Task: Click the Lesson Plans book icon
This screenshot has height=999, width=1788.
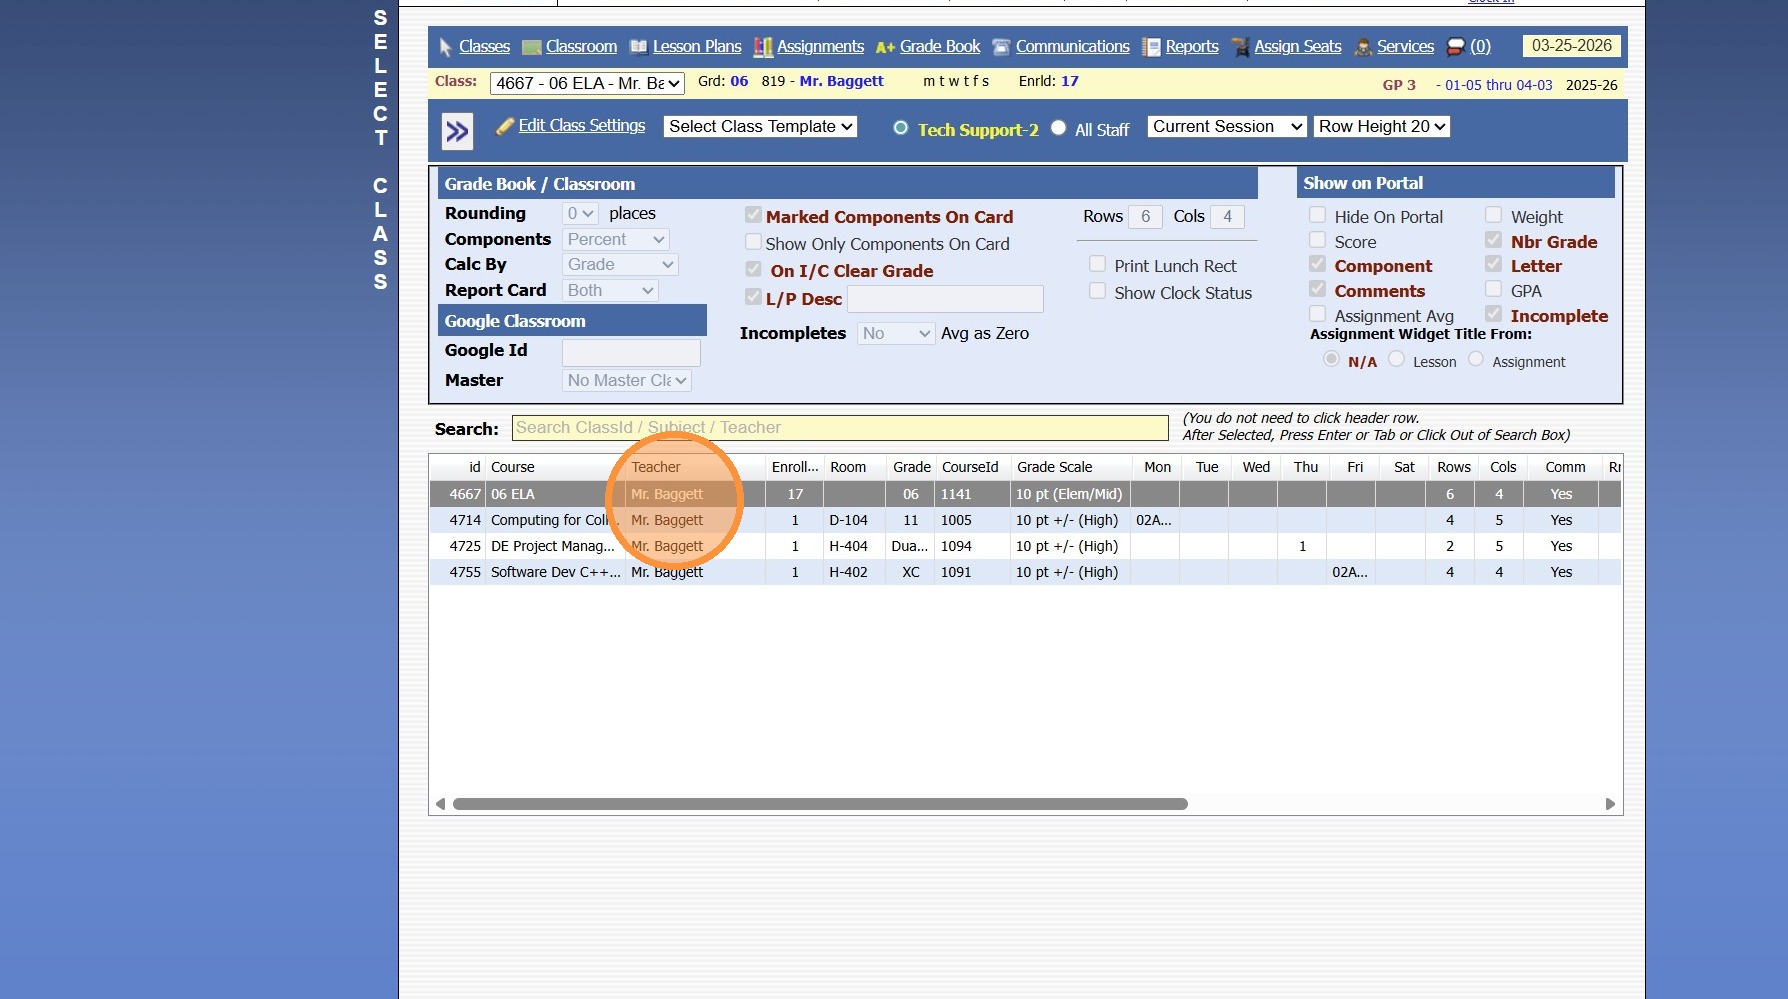Action: pyautogui.click(x=638, y=47)
